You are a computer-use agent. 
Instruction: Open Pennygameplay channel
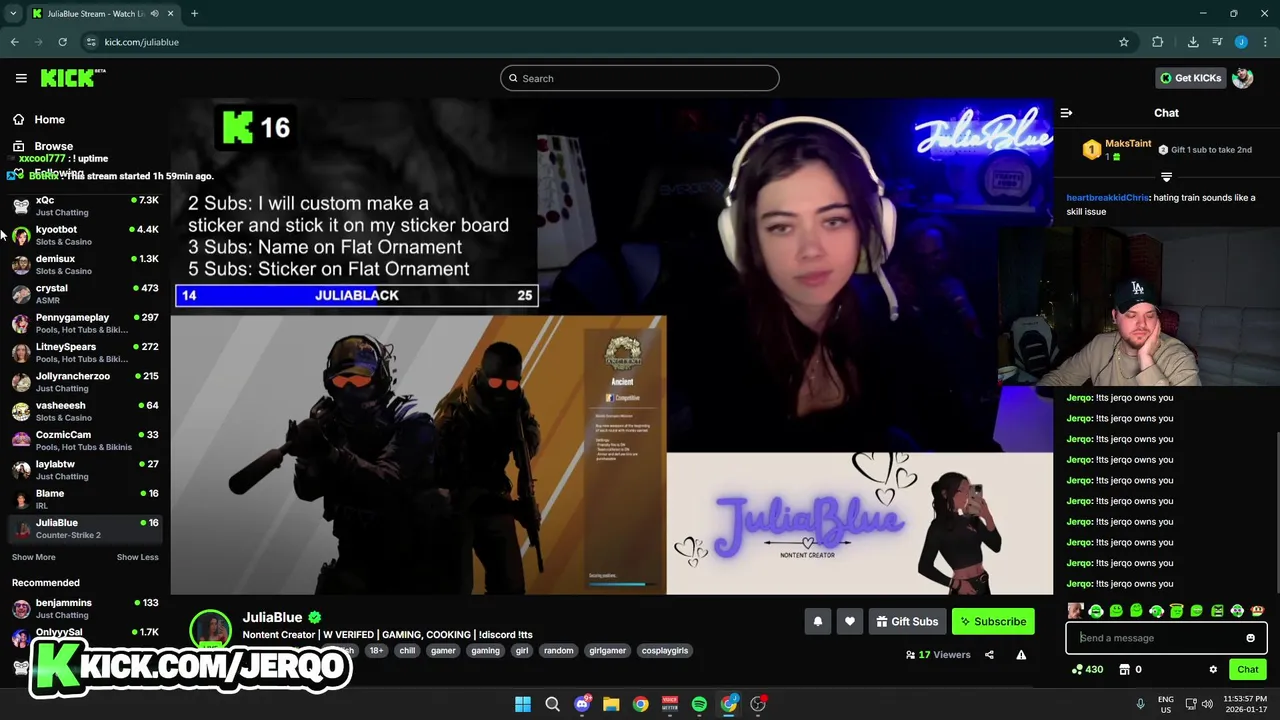click(x=85, y=323)
